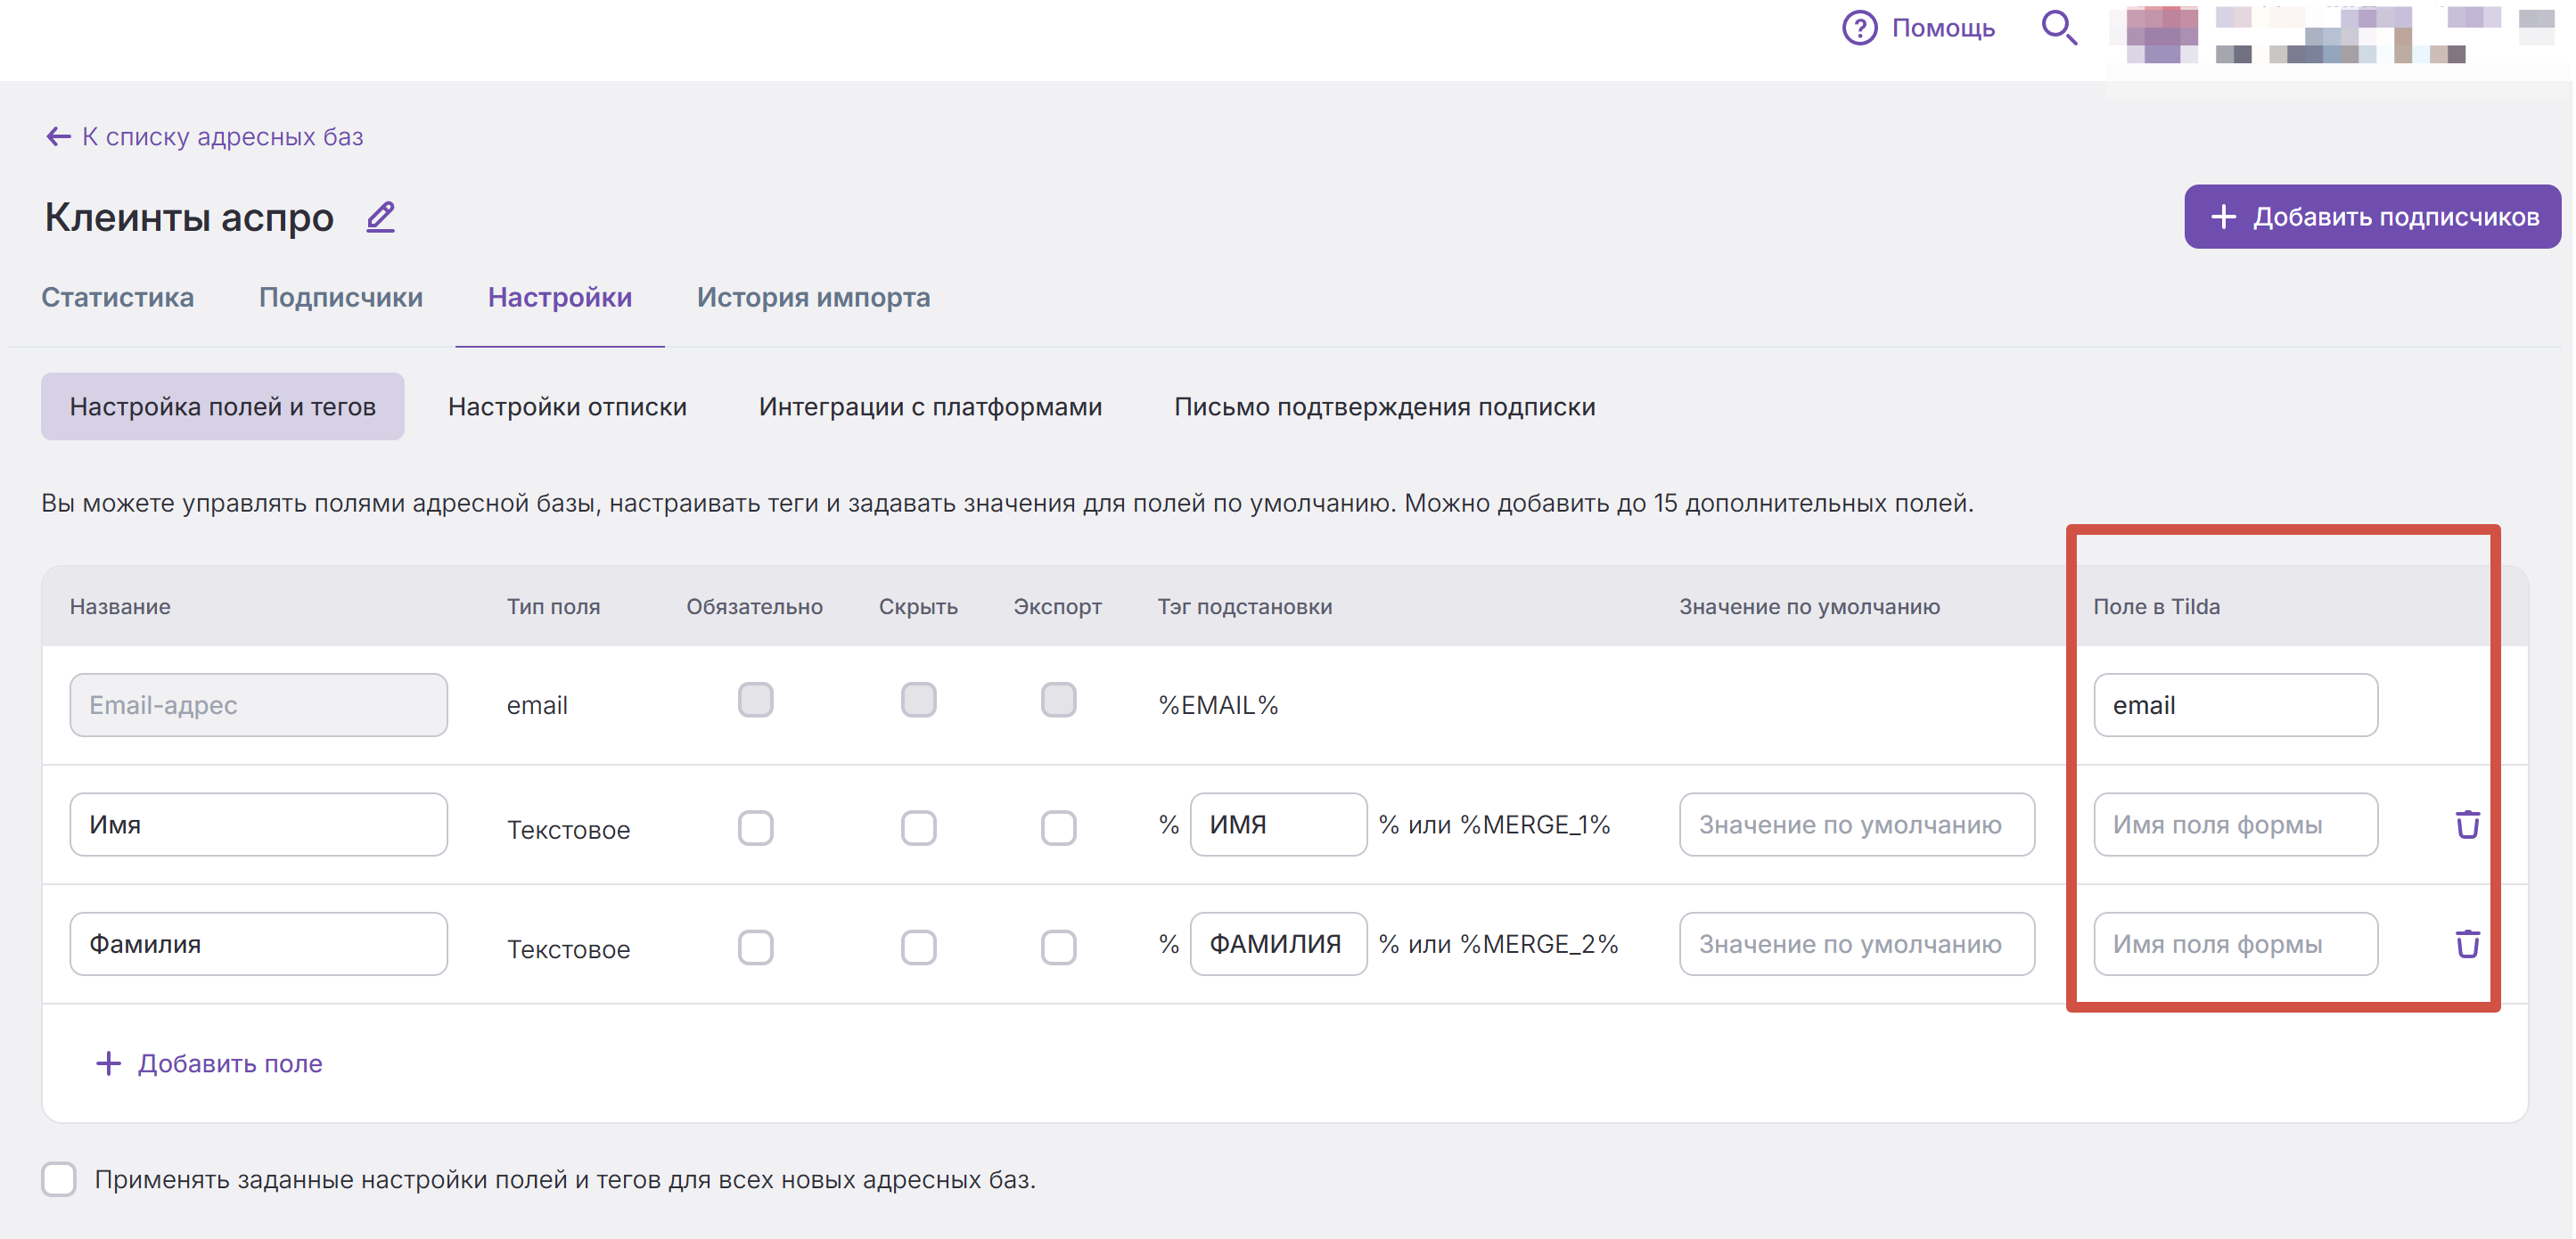Open the История импорта tab
Screen dimensions: 2576x1239
click(813, 297)
